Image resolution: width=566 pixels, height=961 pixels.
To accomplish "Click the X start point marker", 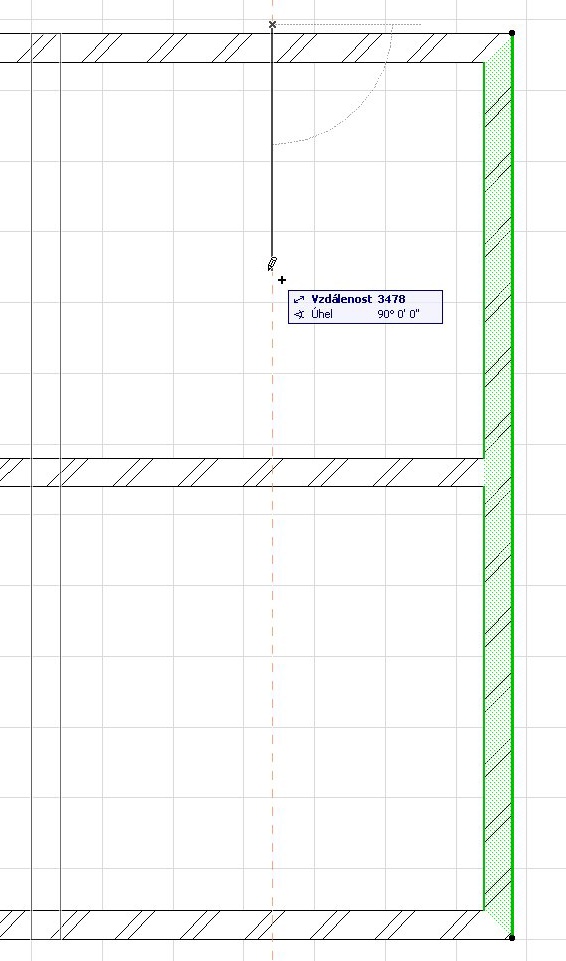I will point(273,25).
